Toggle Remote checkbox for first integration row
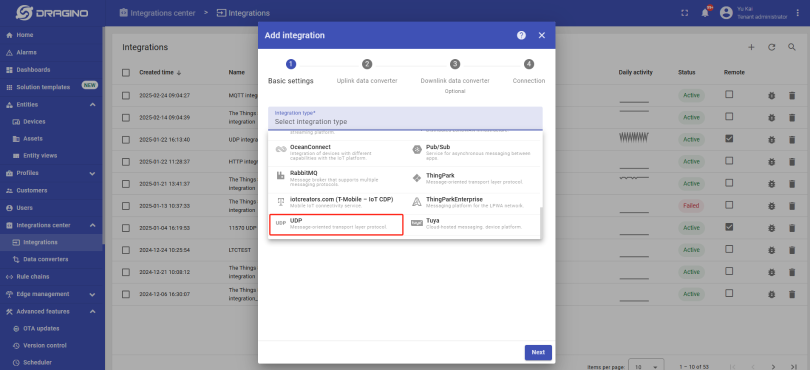The width and height of the screenshot is (810, 370). coord(729,95)
